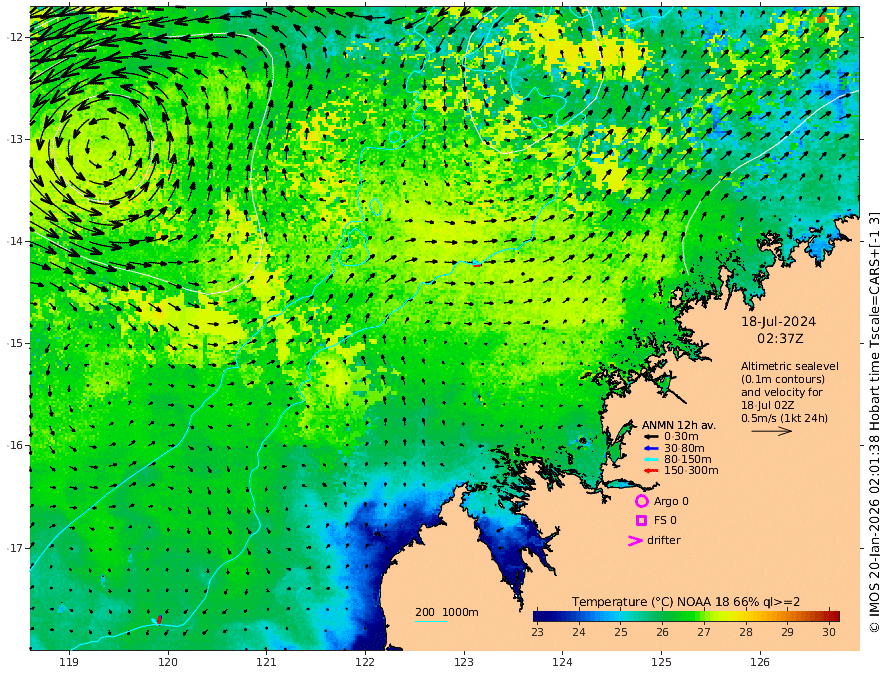Click the latitude axis label -14

coord(16,241)
